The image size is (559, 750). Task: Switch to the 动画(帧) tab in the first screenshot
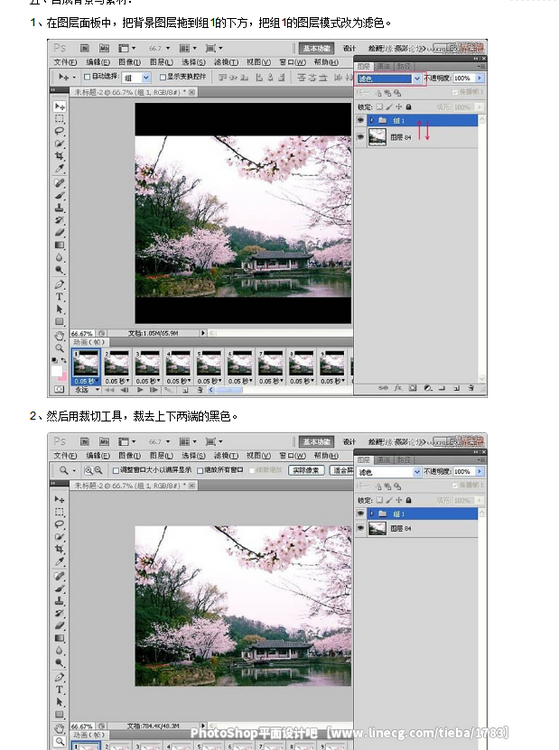pyautogui.click(x=88, y=342)
